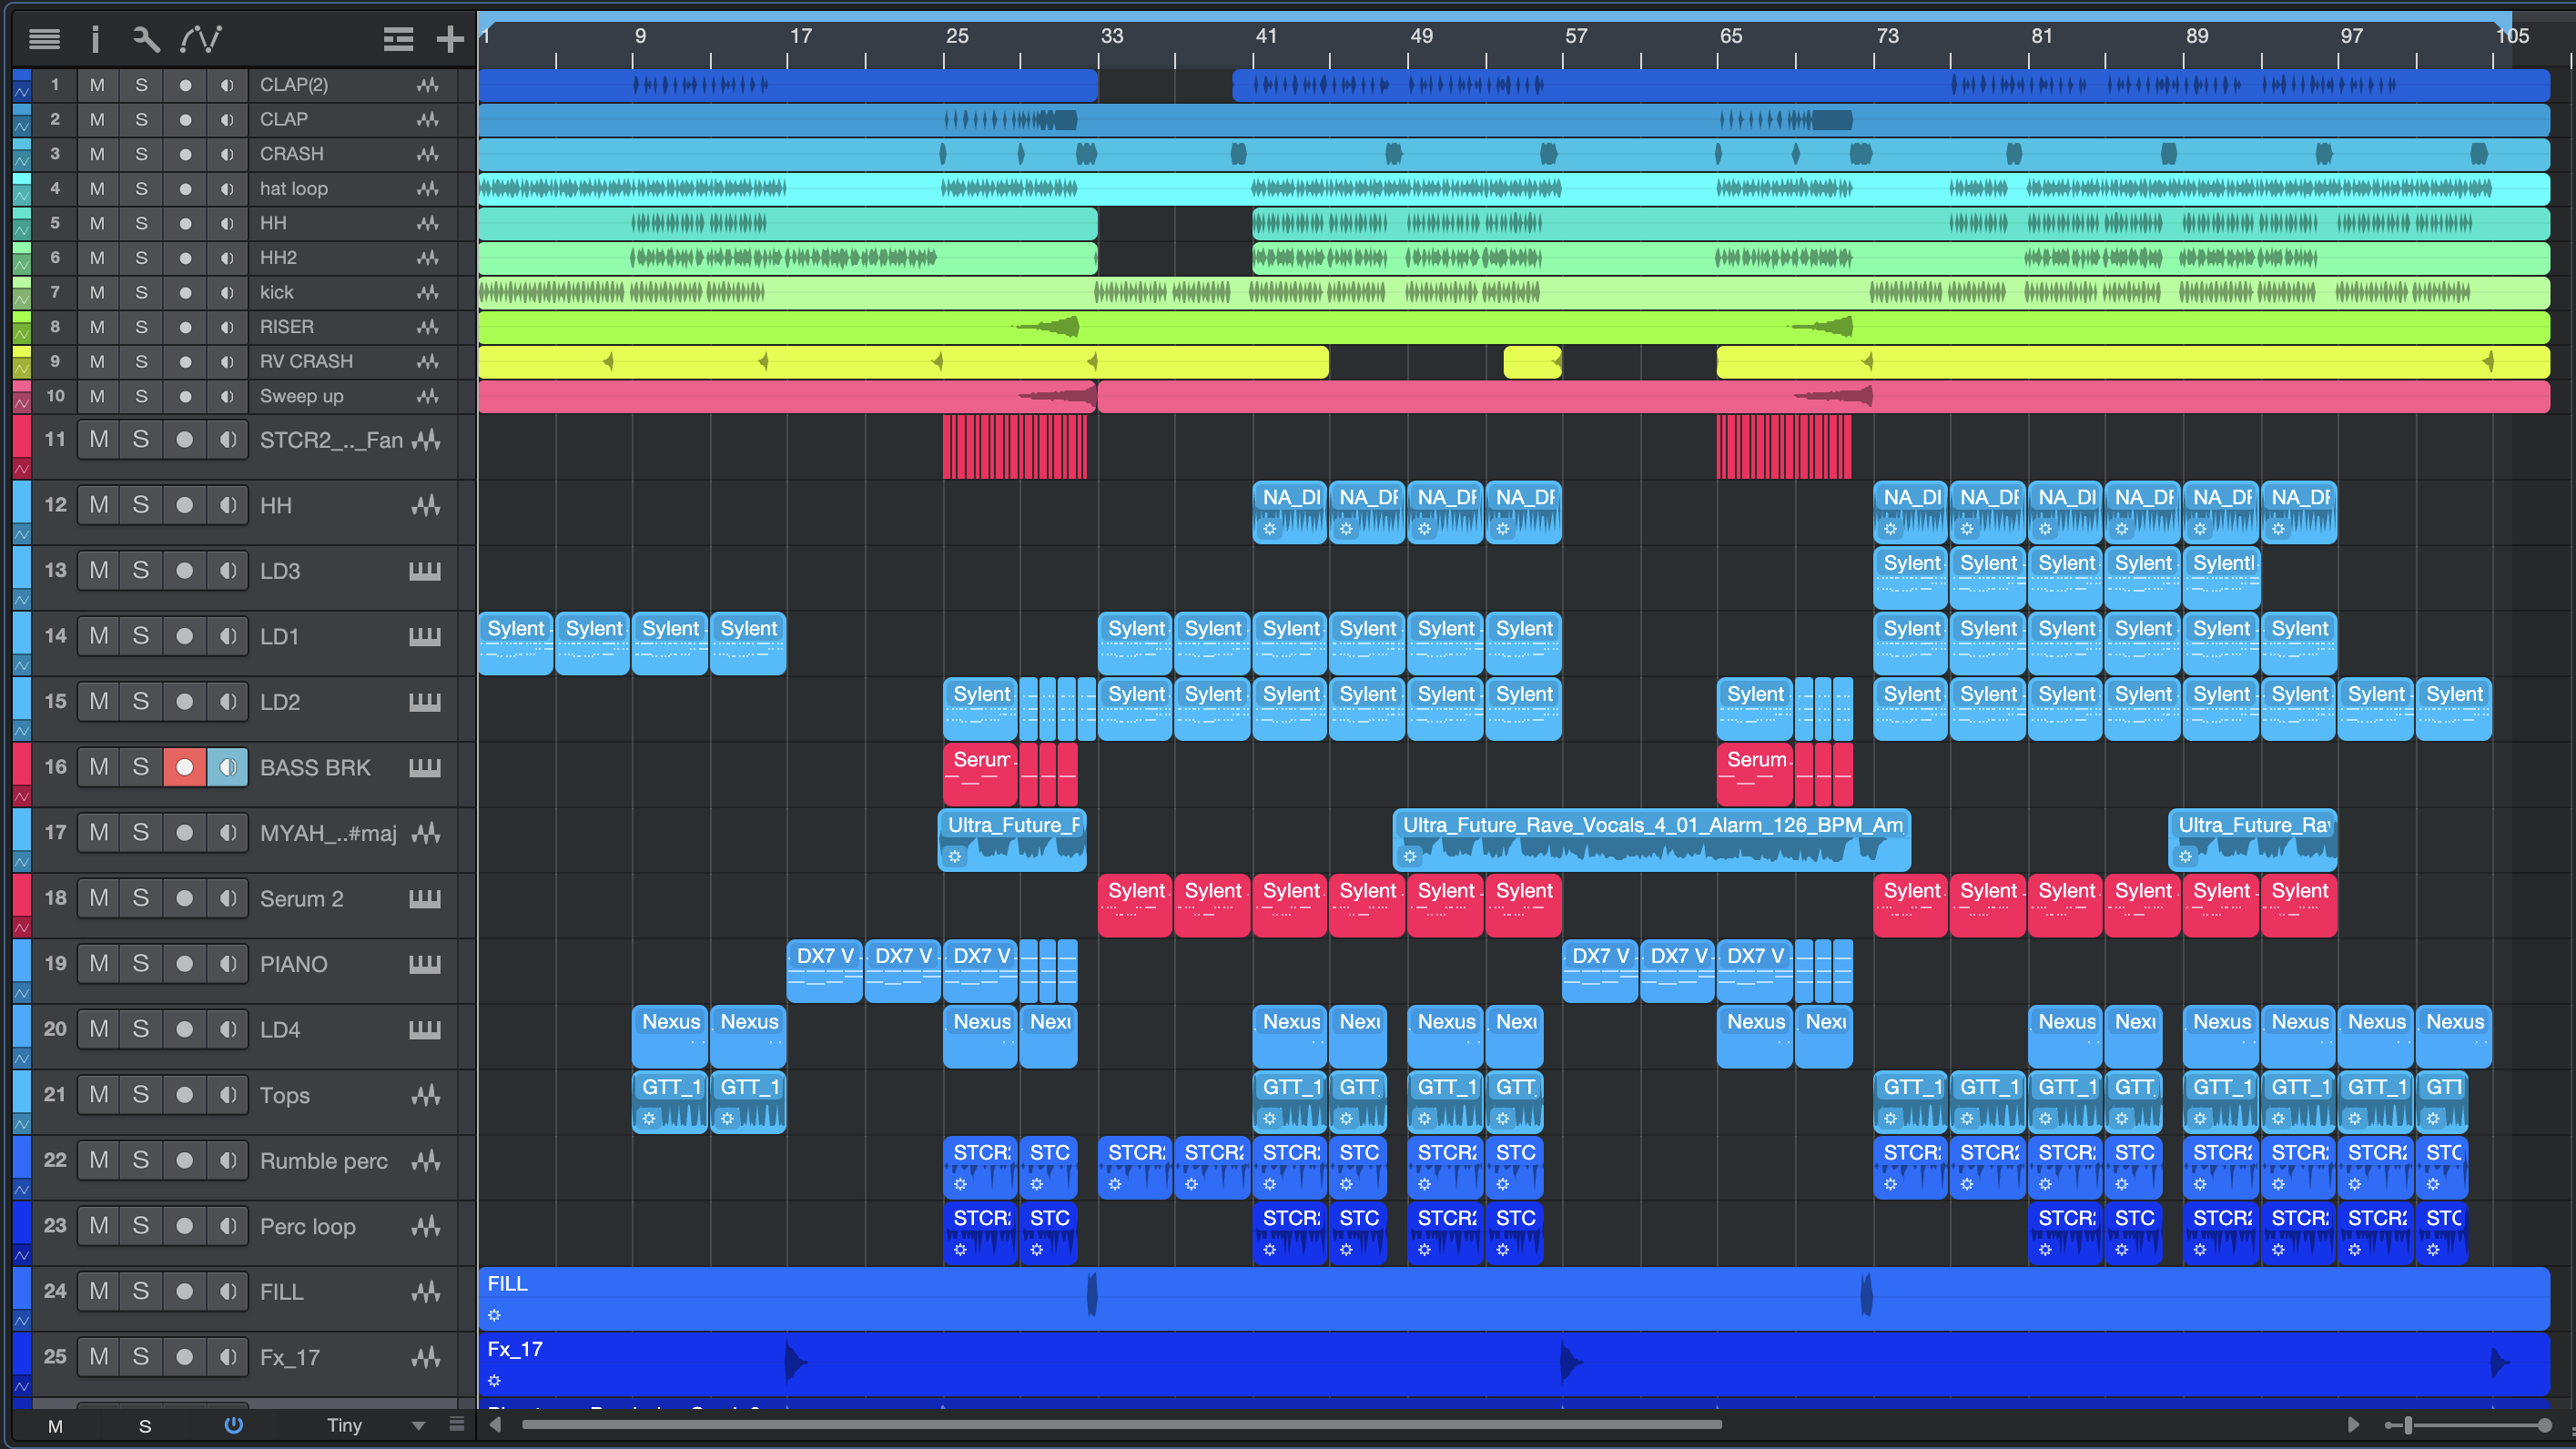
Task: Click the waveform icon on Sweep up track
Action: pyautogui.click(x=428, y=396)
